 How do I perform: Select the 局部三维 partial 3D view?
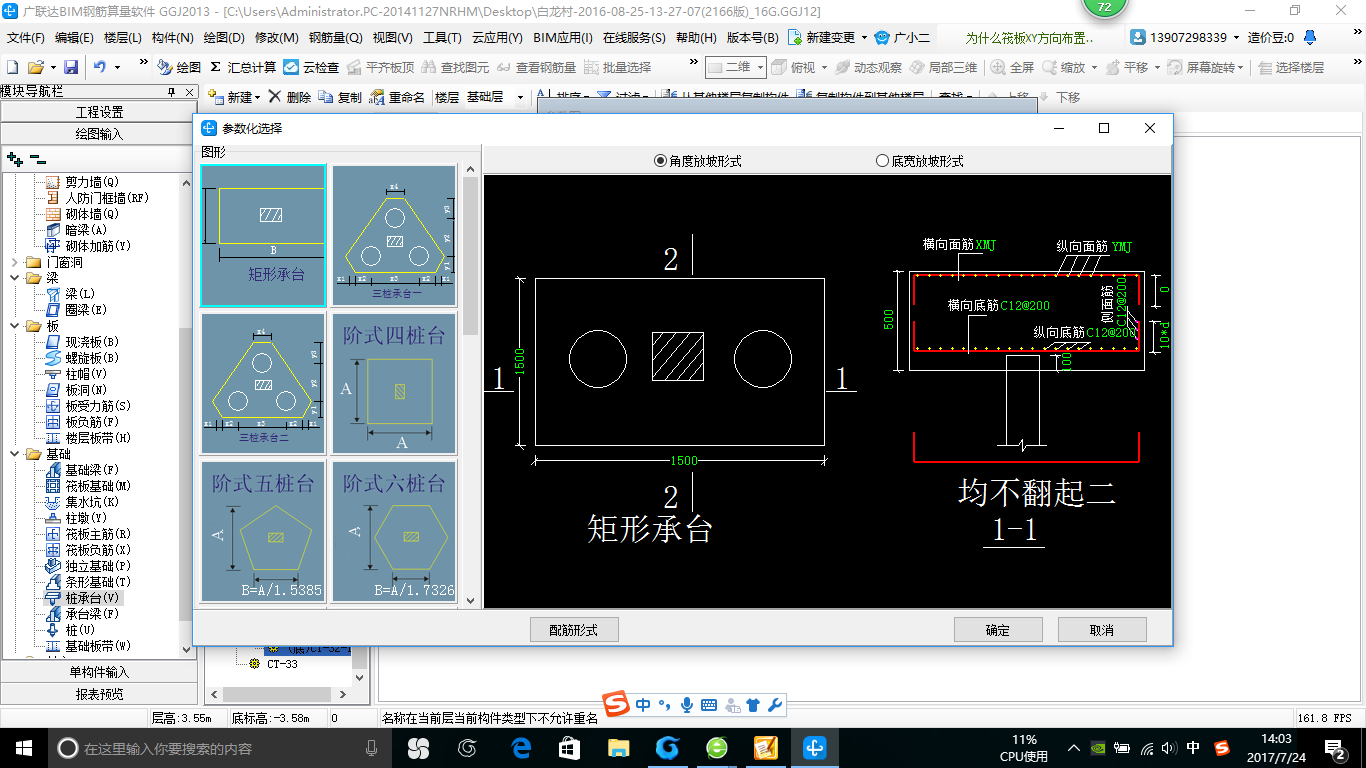click(x=943, y=67)
